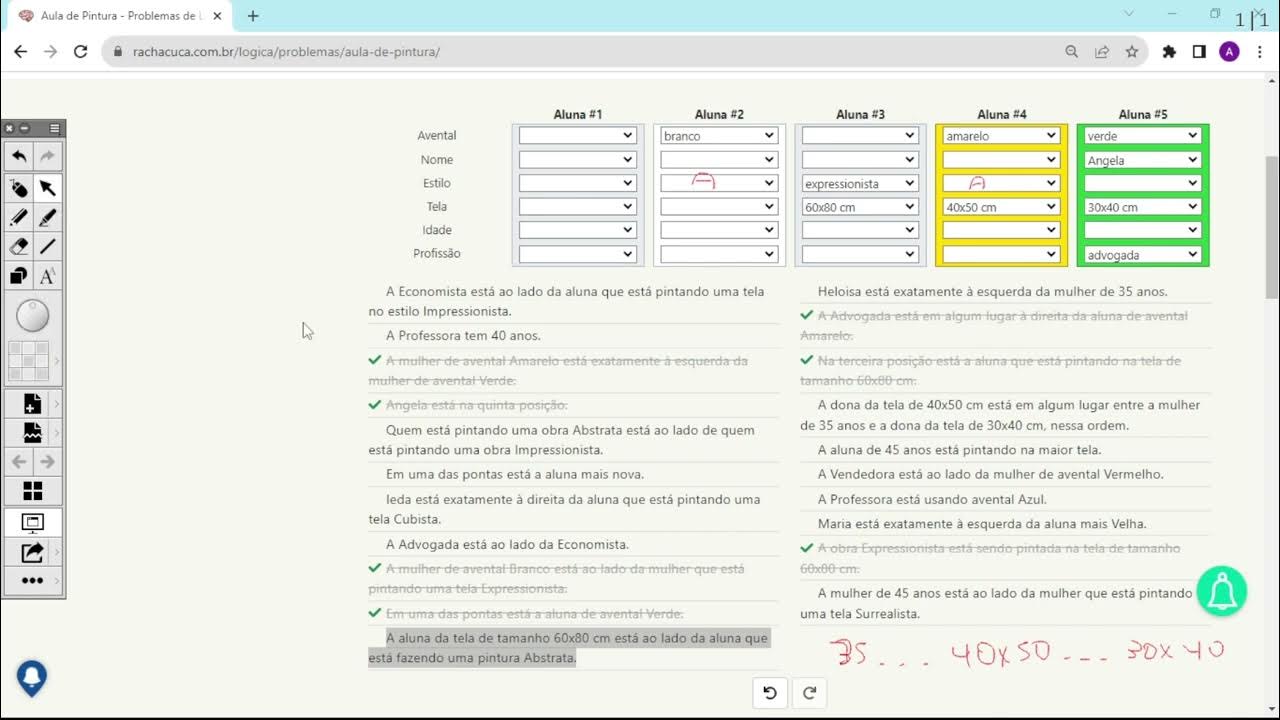The width and height of the screenshot is (1280, 720).
Task: Open Aluna #3 Estilo dropdown showing expressionista
Action: coord(860,183)
